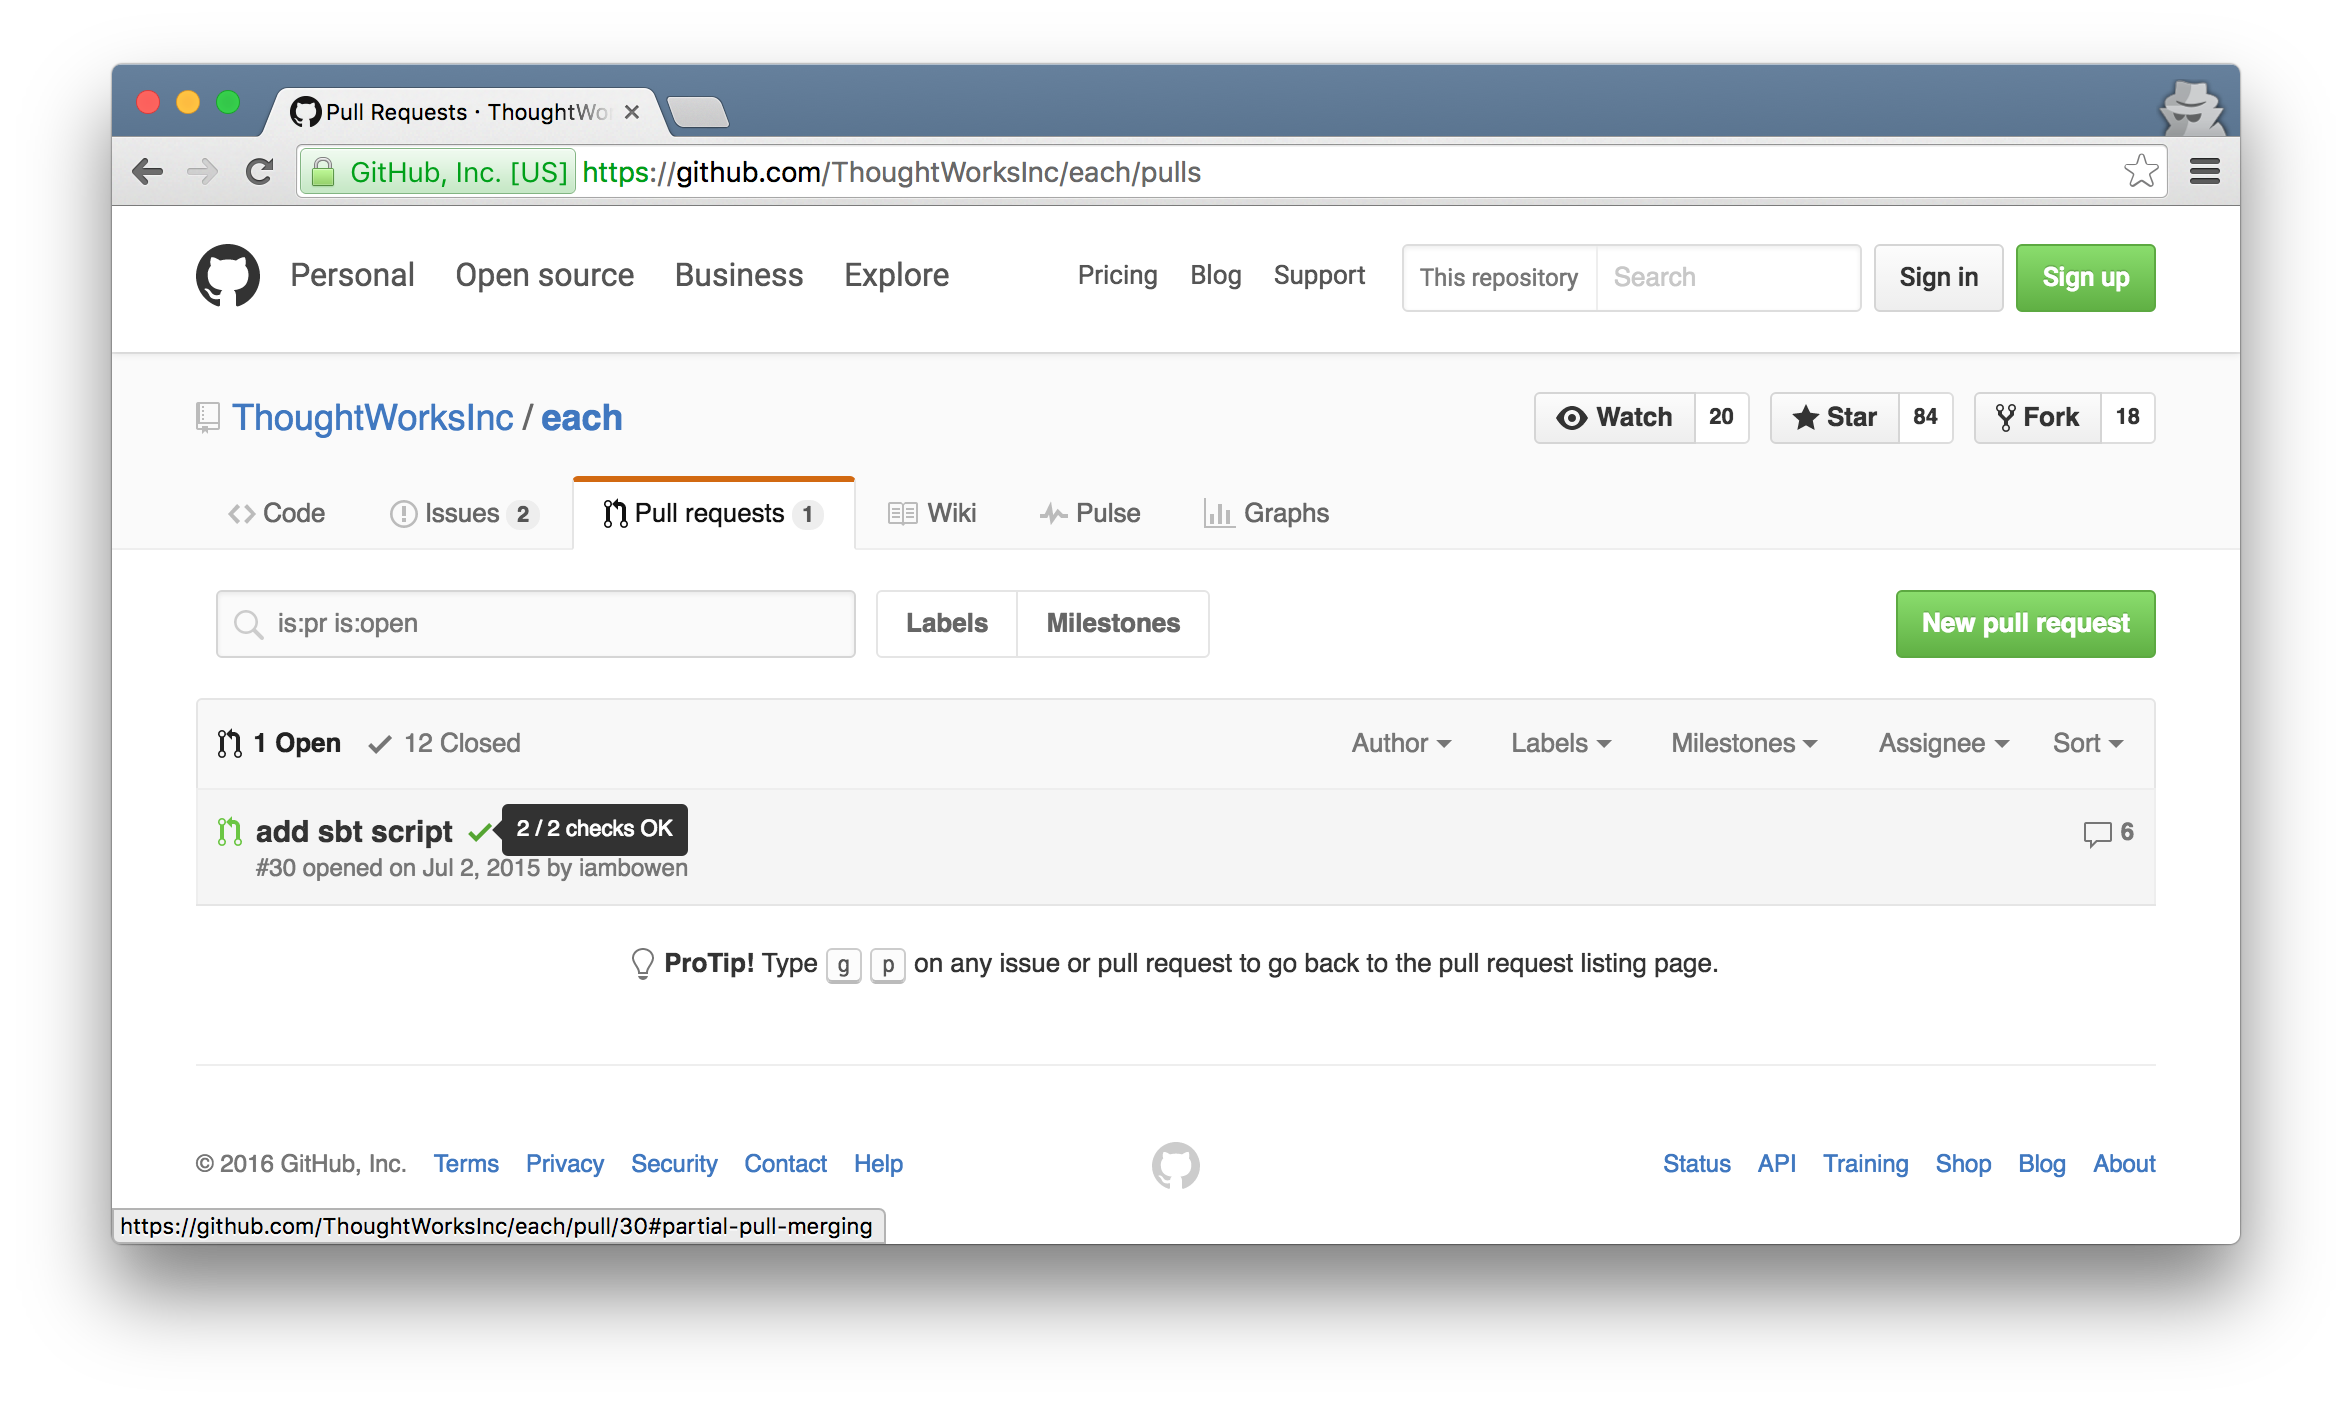Screen dimensions: 2352x1404
Task: Star the repository
Action: [1835, 417]
